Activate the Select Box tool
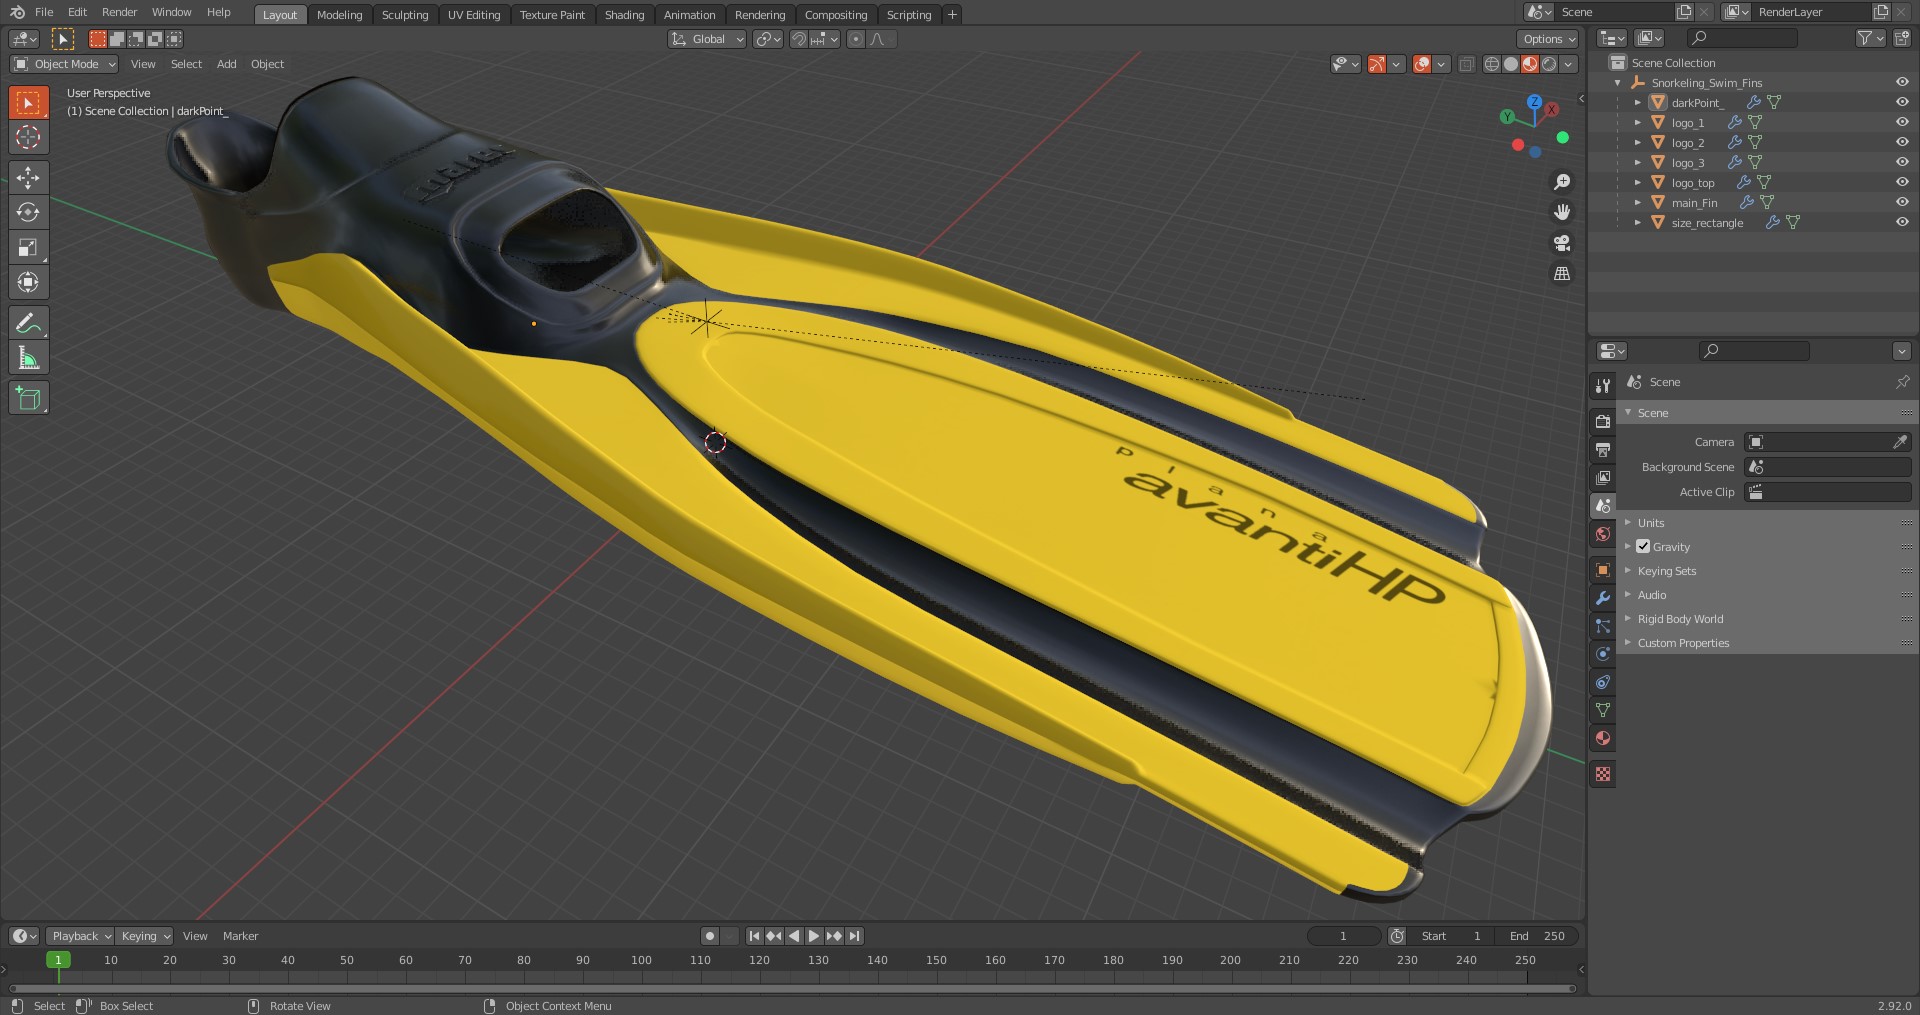 click(28, 103)
